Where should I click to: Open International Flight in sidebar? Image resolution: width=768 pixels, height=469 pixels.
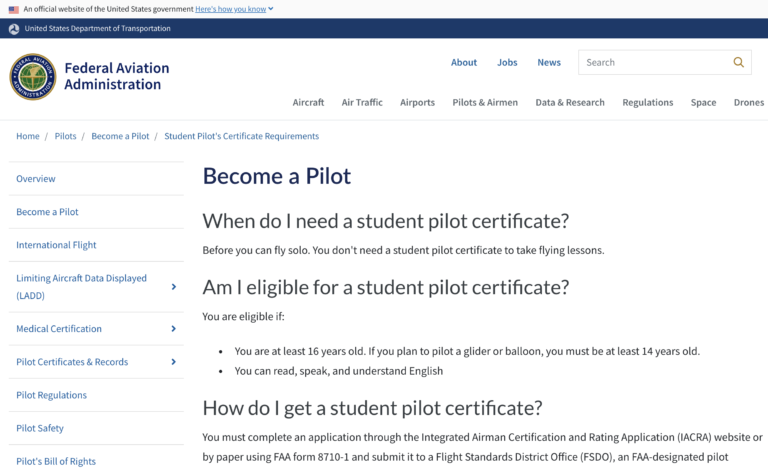[56, 245]
